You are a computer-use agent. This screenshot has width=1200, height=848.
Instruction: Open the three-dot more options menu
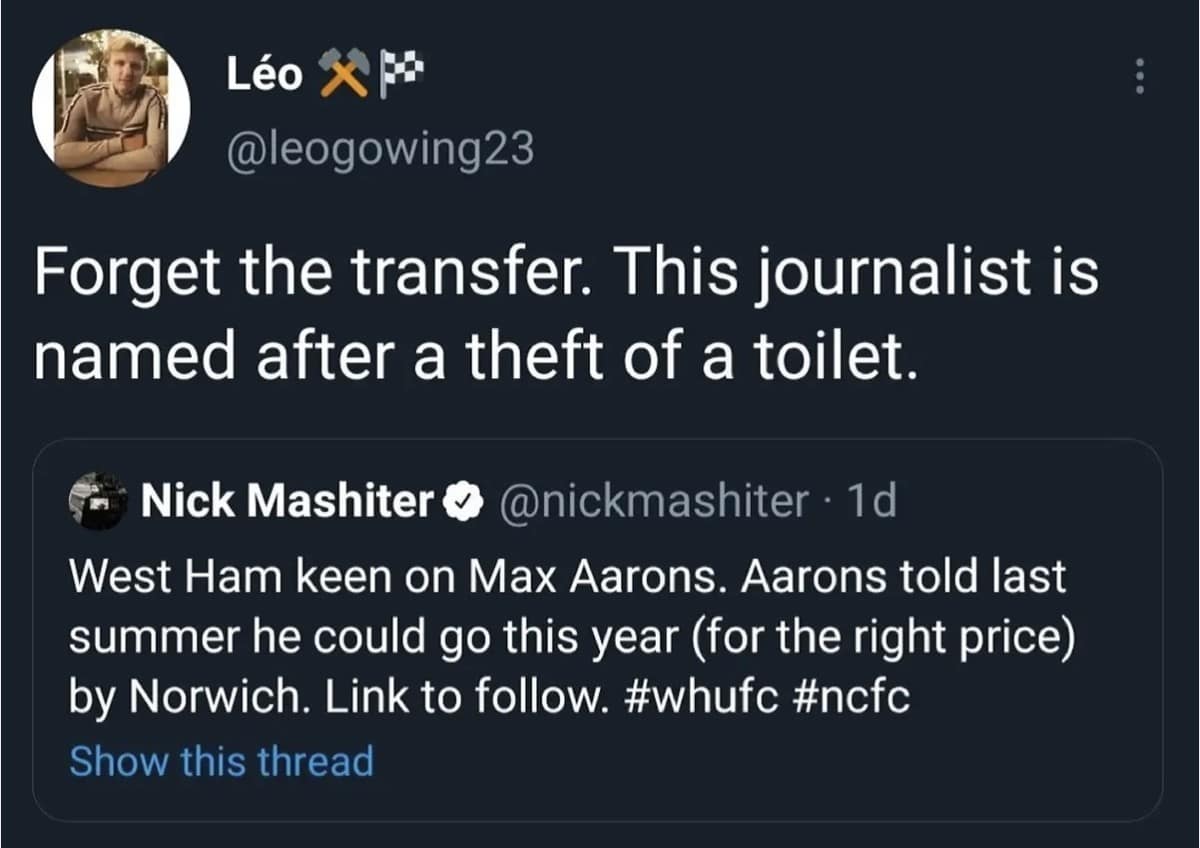coord(1136,75)
